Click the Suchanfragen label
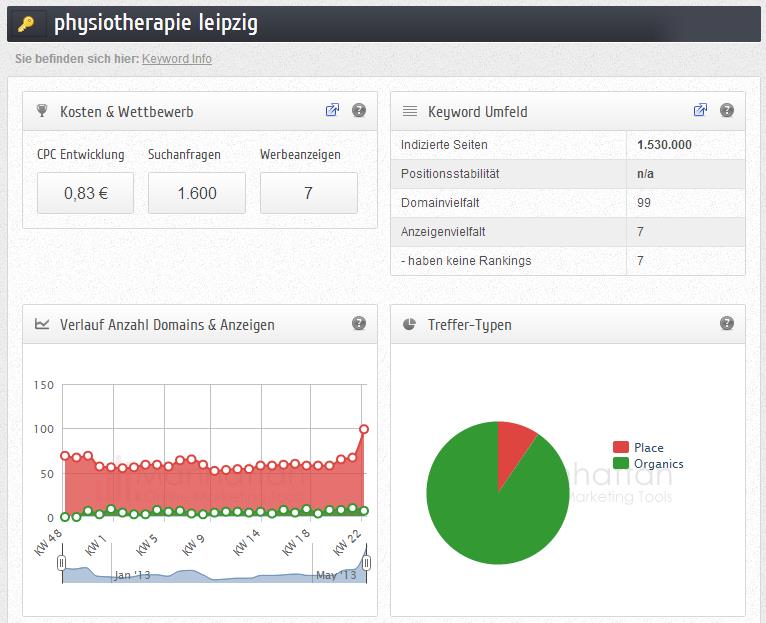Image resolution: width=766 pixels, height=623 pixels. [x=184, y=154]
